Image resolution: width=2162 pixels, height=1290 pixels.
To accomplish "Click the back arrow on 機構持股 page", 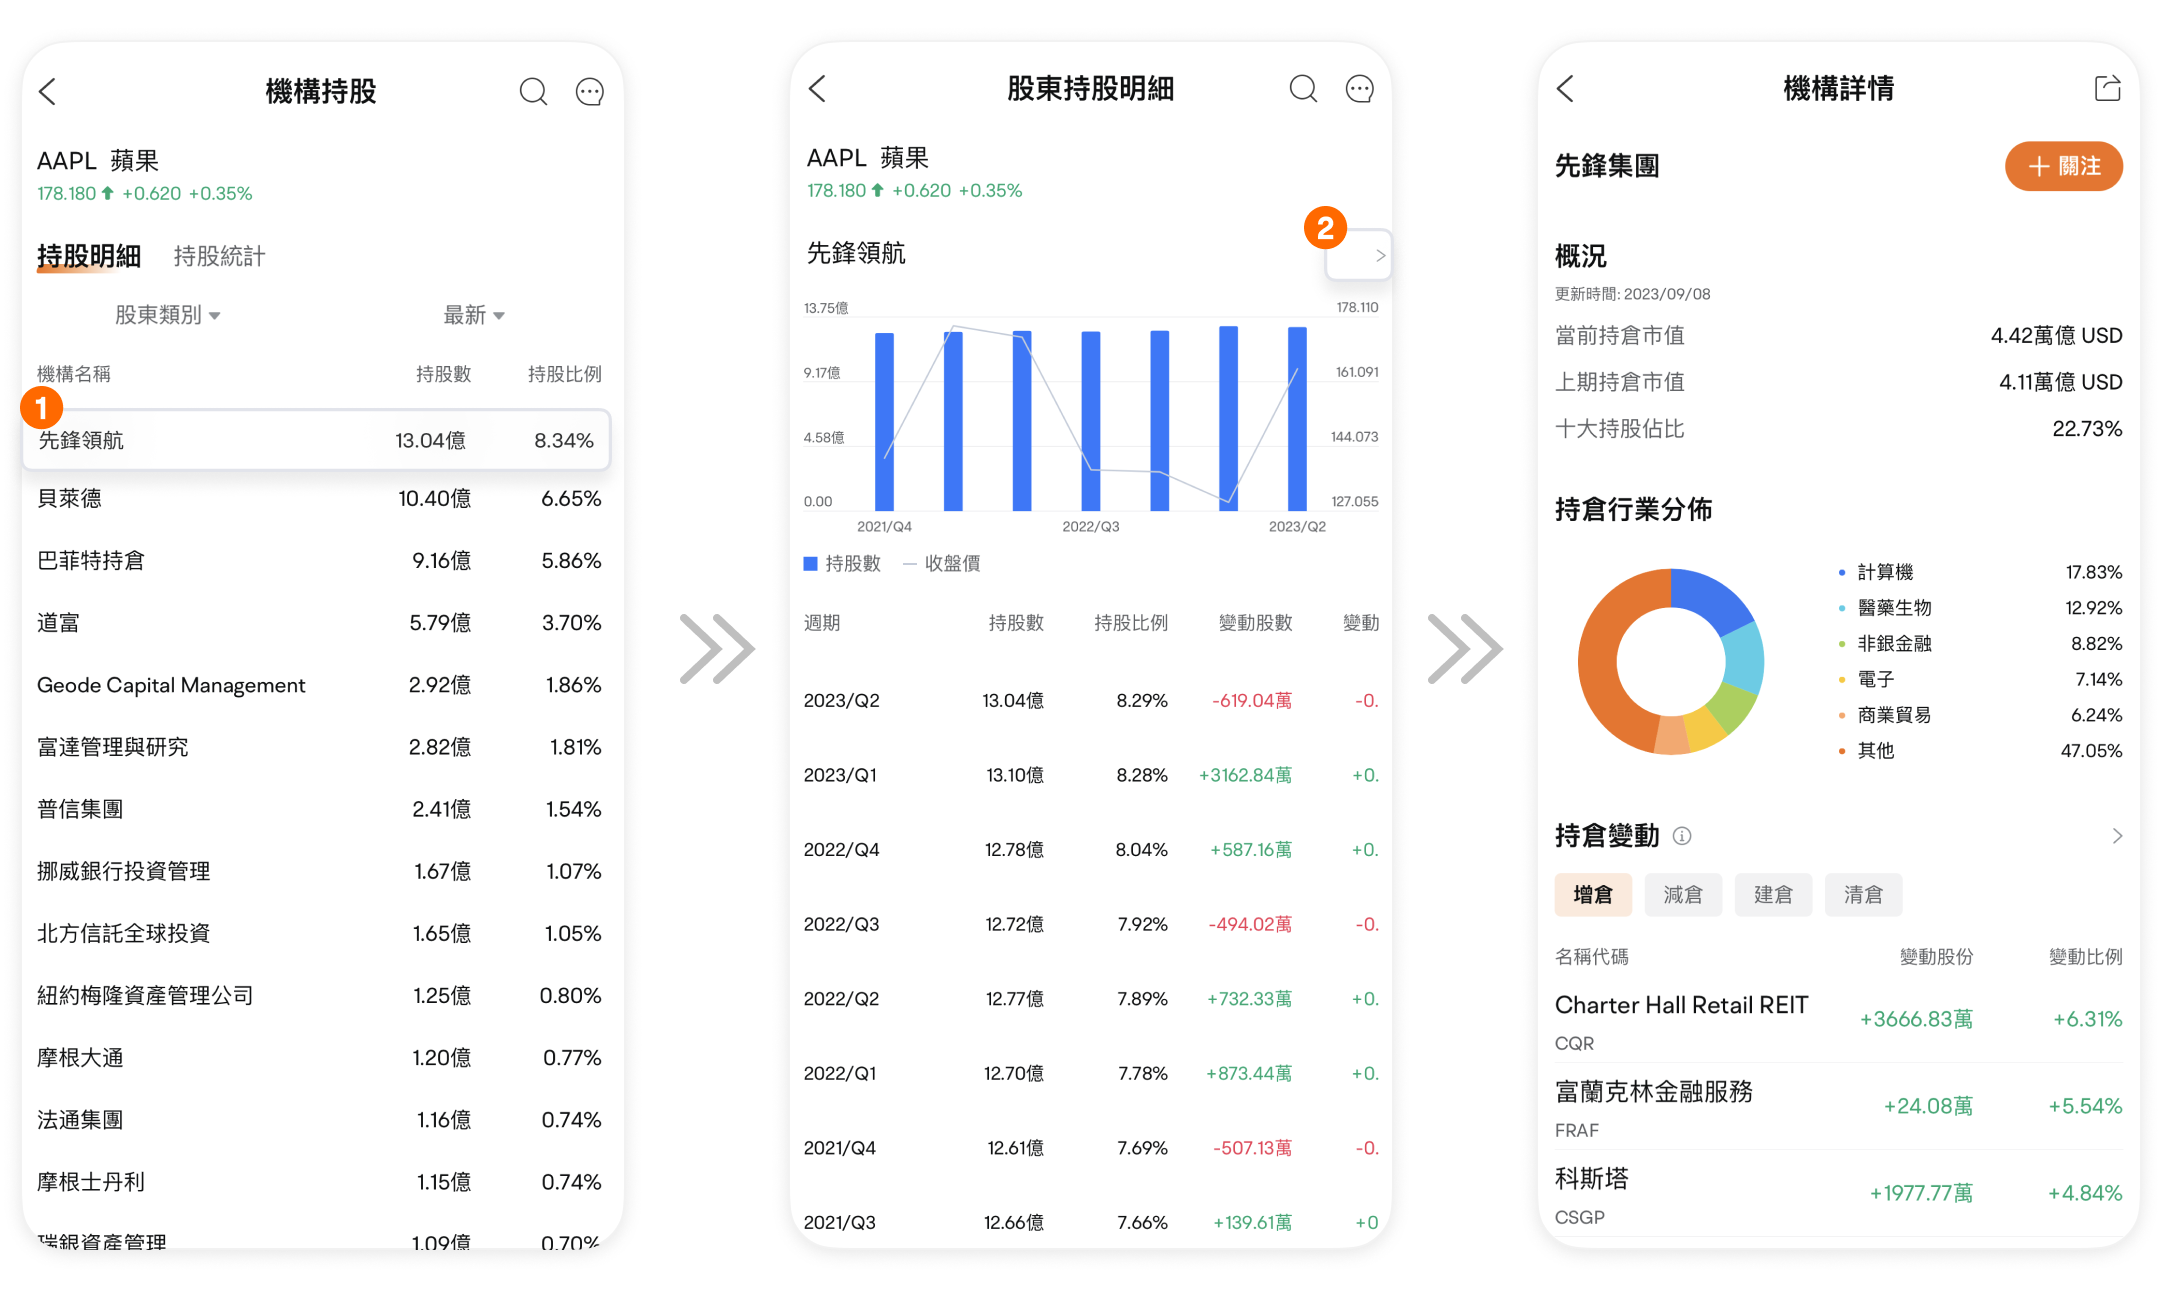I will [47, 90].
